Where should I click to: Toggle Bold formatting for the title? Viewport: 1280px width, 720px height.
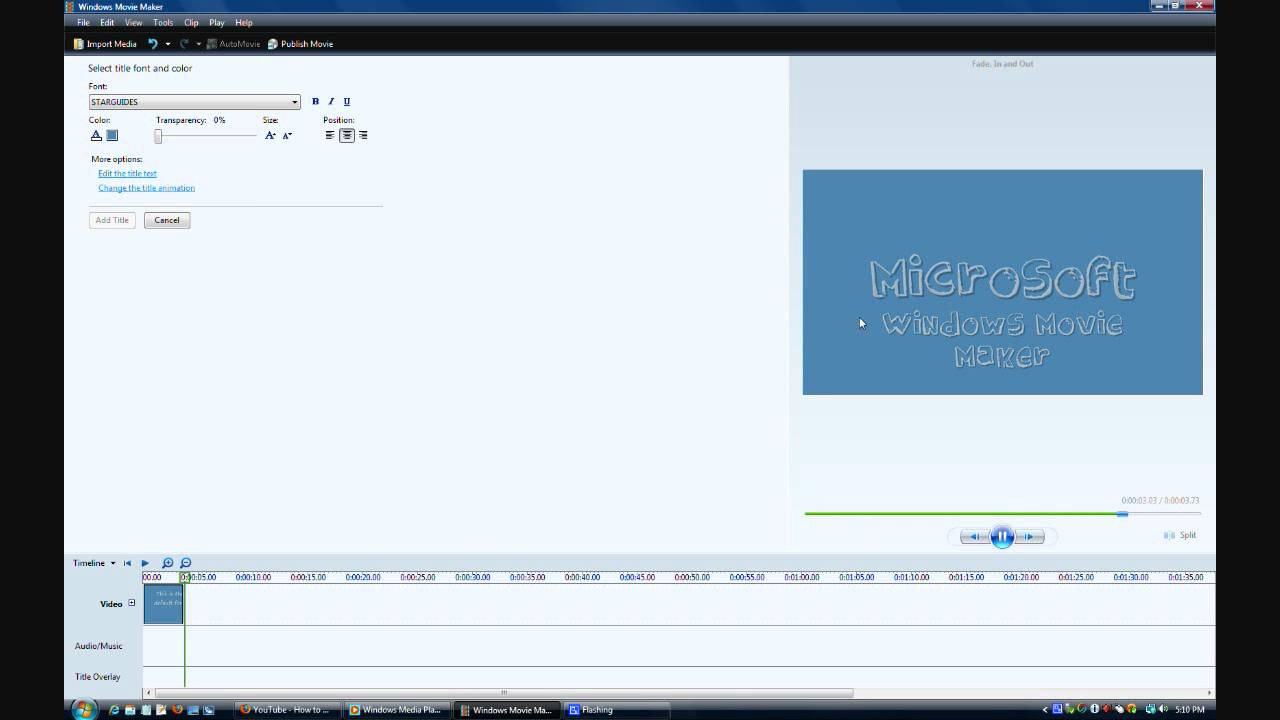315,101
